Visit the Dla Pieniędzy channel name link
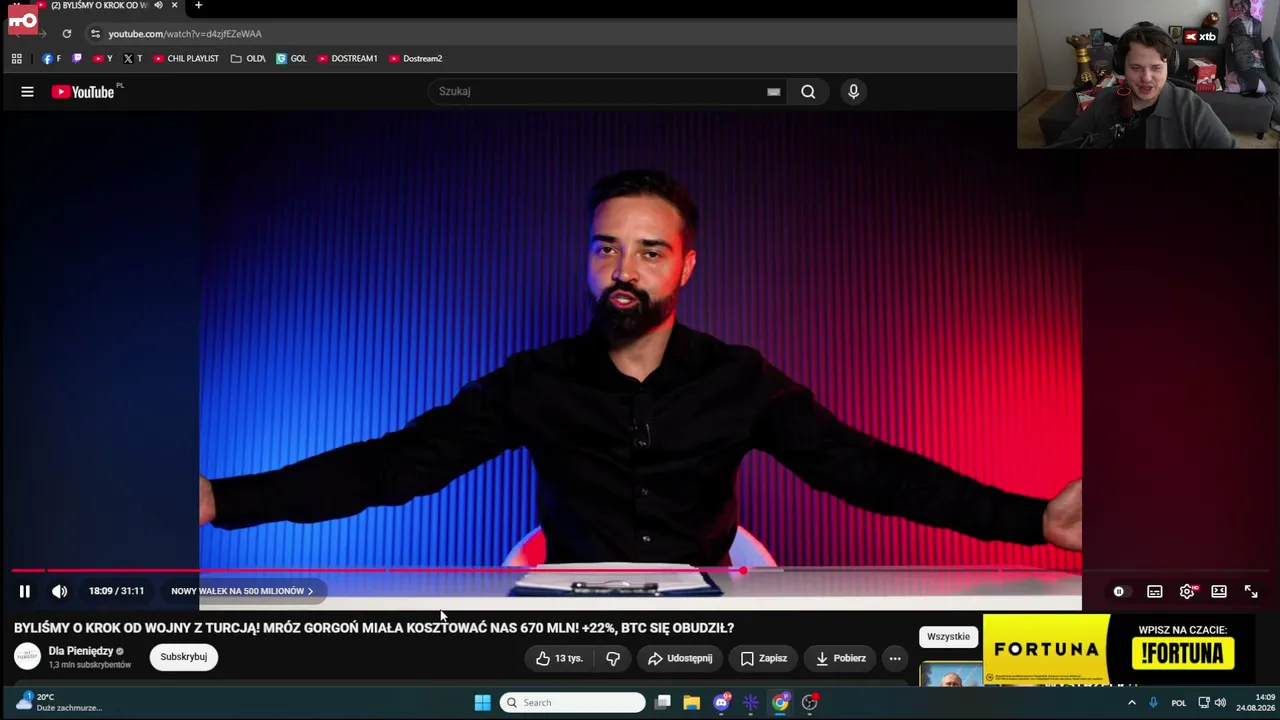This screenshot has width=1280, height=720. coord(81,651)
